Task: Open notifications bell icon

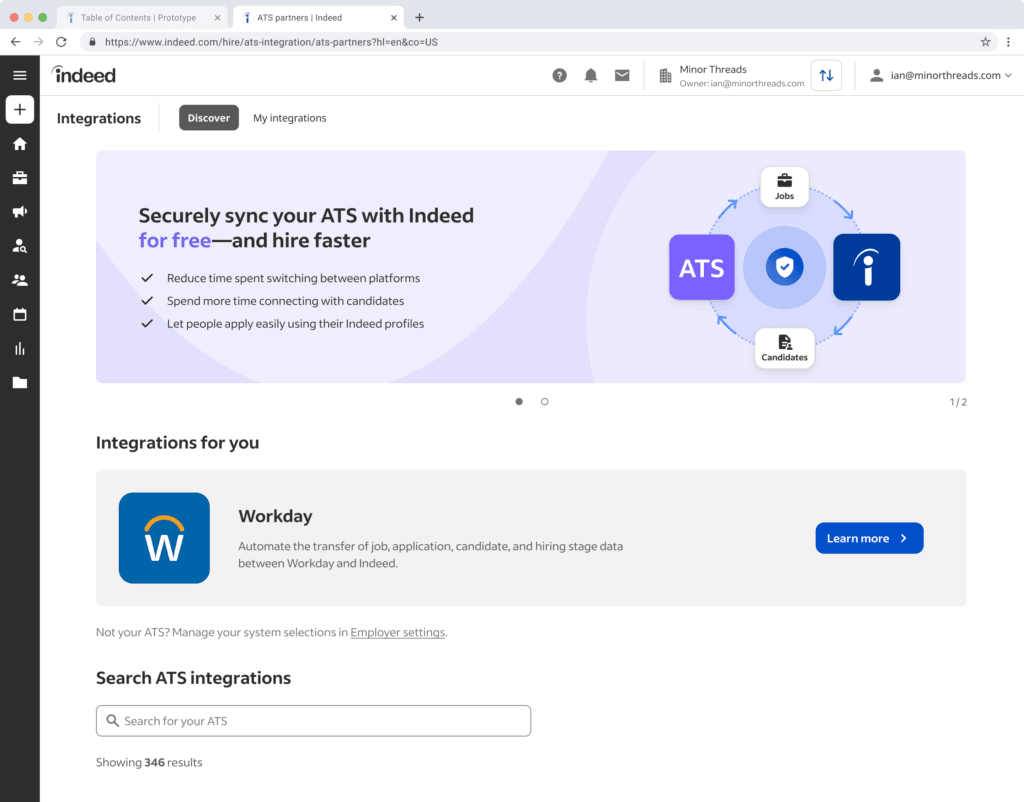Action: 591,76
